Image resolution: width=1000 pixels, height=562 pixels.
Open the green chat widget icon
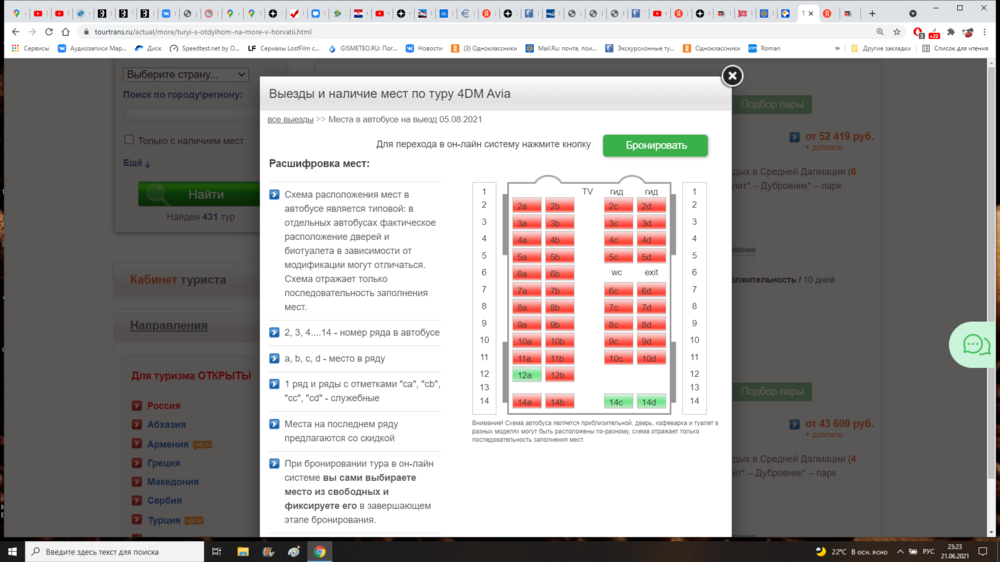pos(975,345)
